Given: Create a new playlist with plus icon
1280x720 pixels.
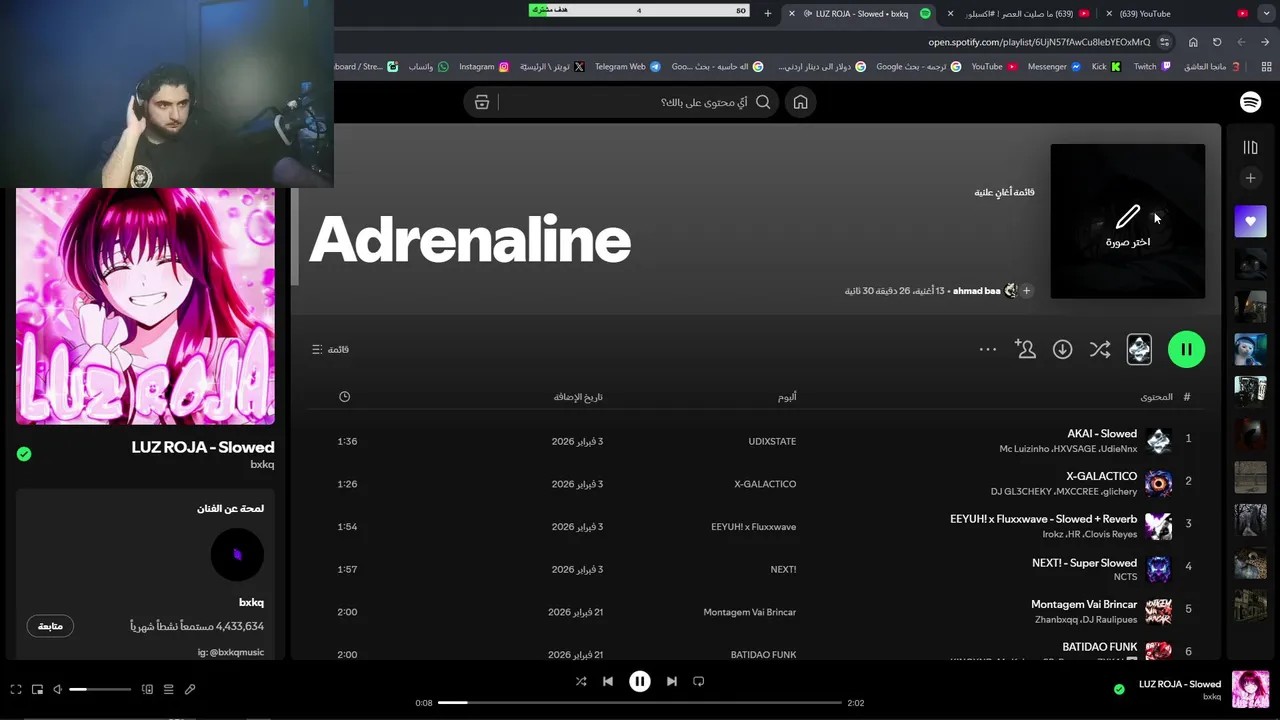Looking at the screenshot, I should pos(1250,178).
